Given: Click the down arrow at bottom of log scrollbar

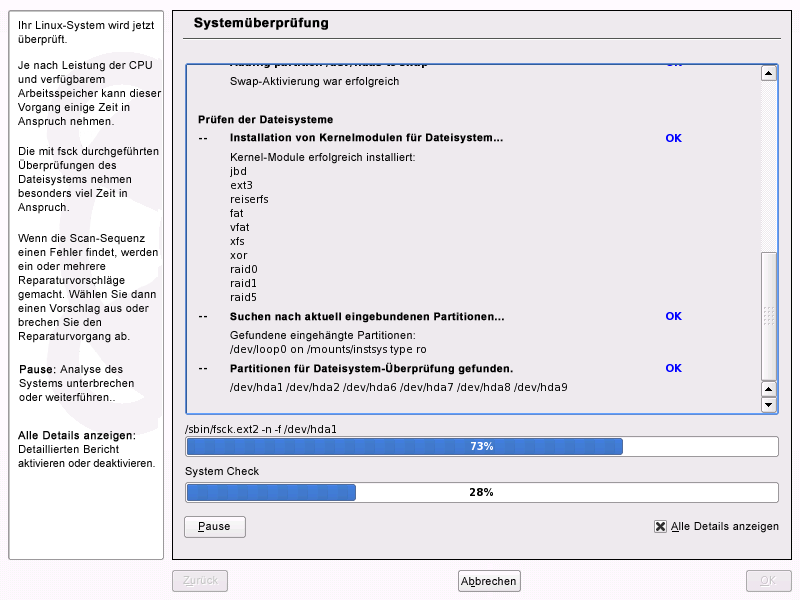Looking at the screenshot, I should coord(768,405).
